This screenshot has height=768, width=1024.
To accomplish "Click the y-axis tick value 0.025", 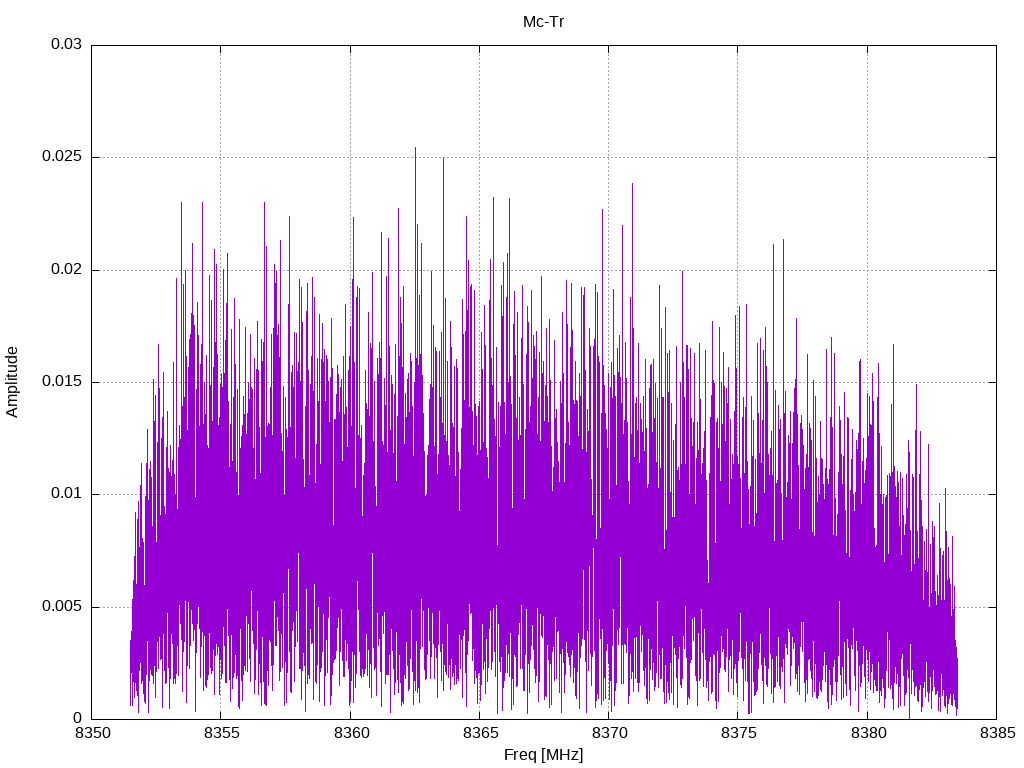I will tap(62, 157).
